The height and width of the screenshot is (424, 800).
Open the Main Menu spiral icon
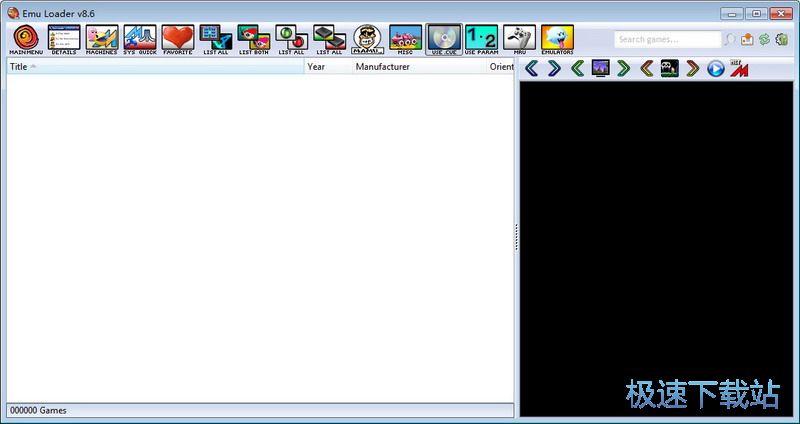coord(25,39)
